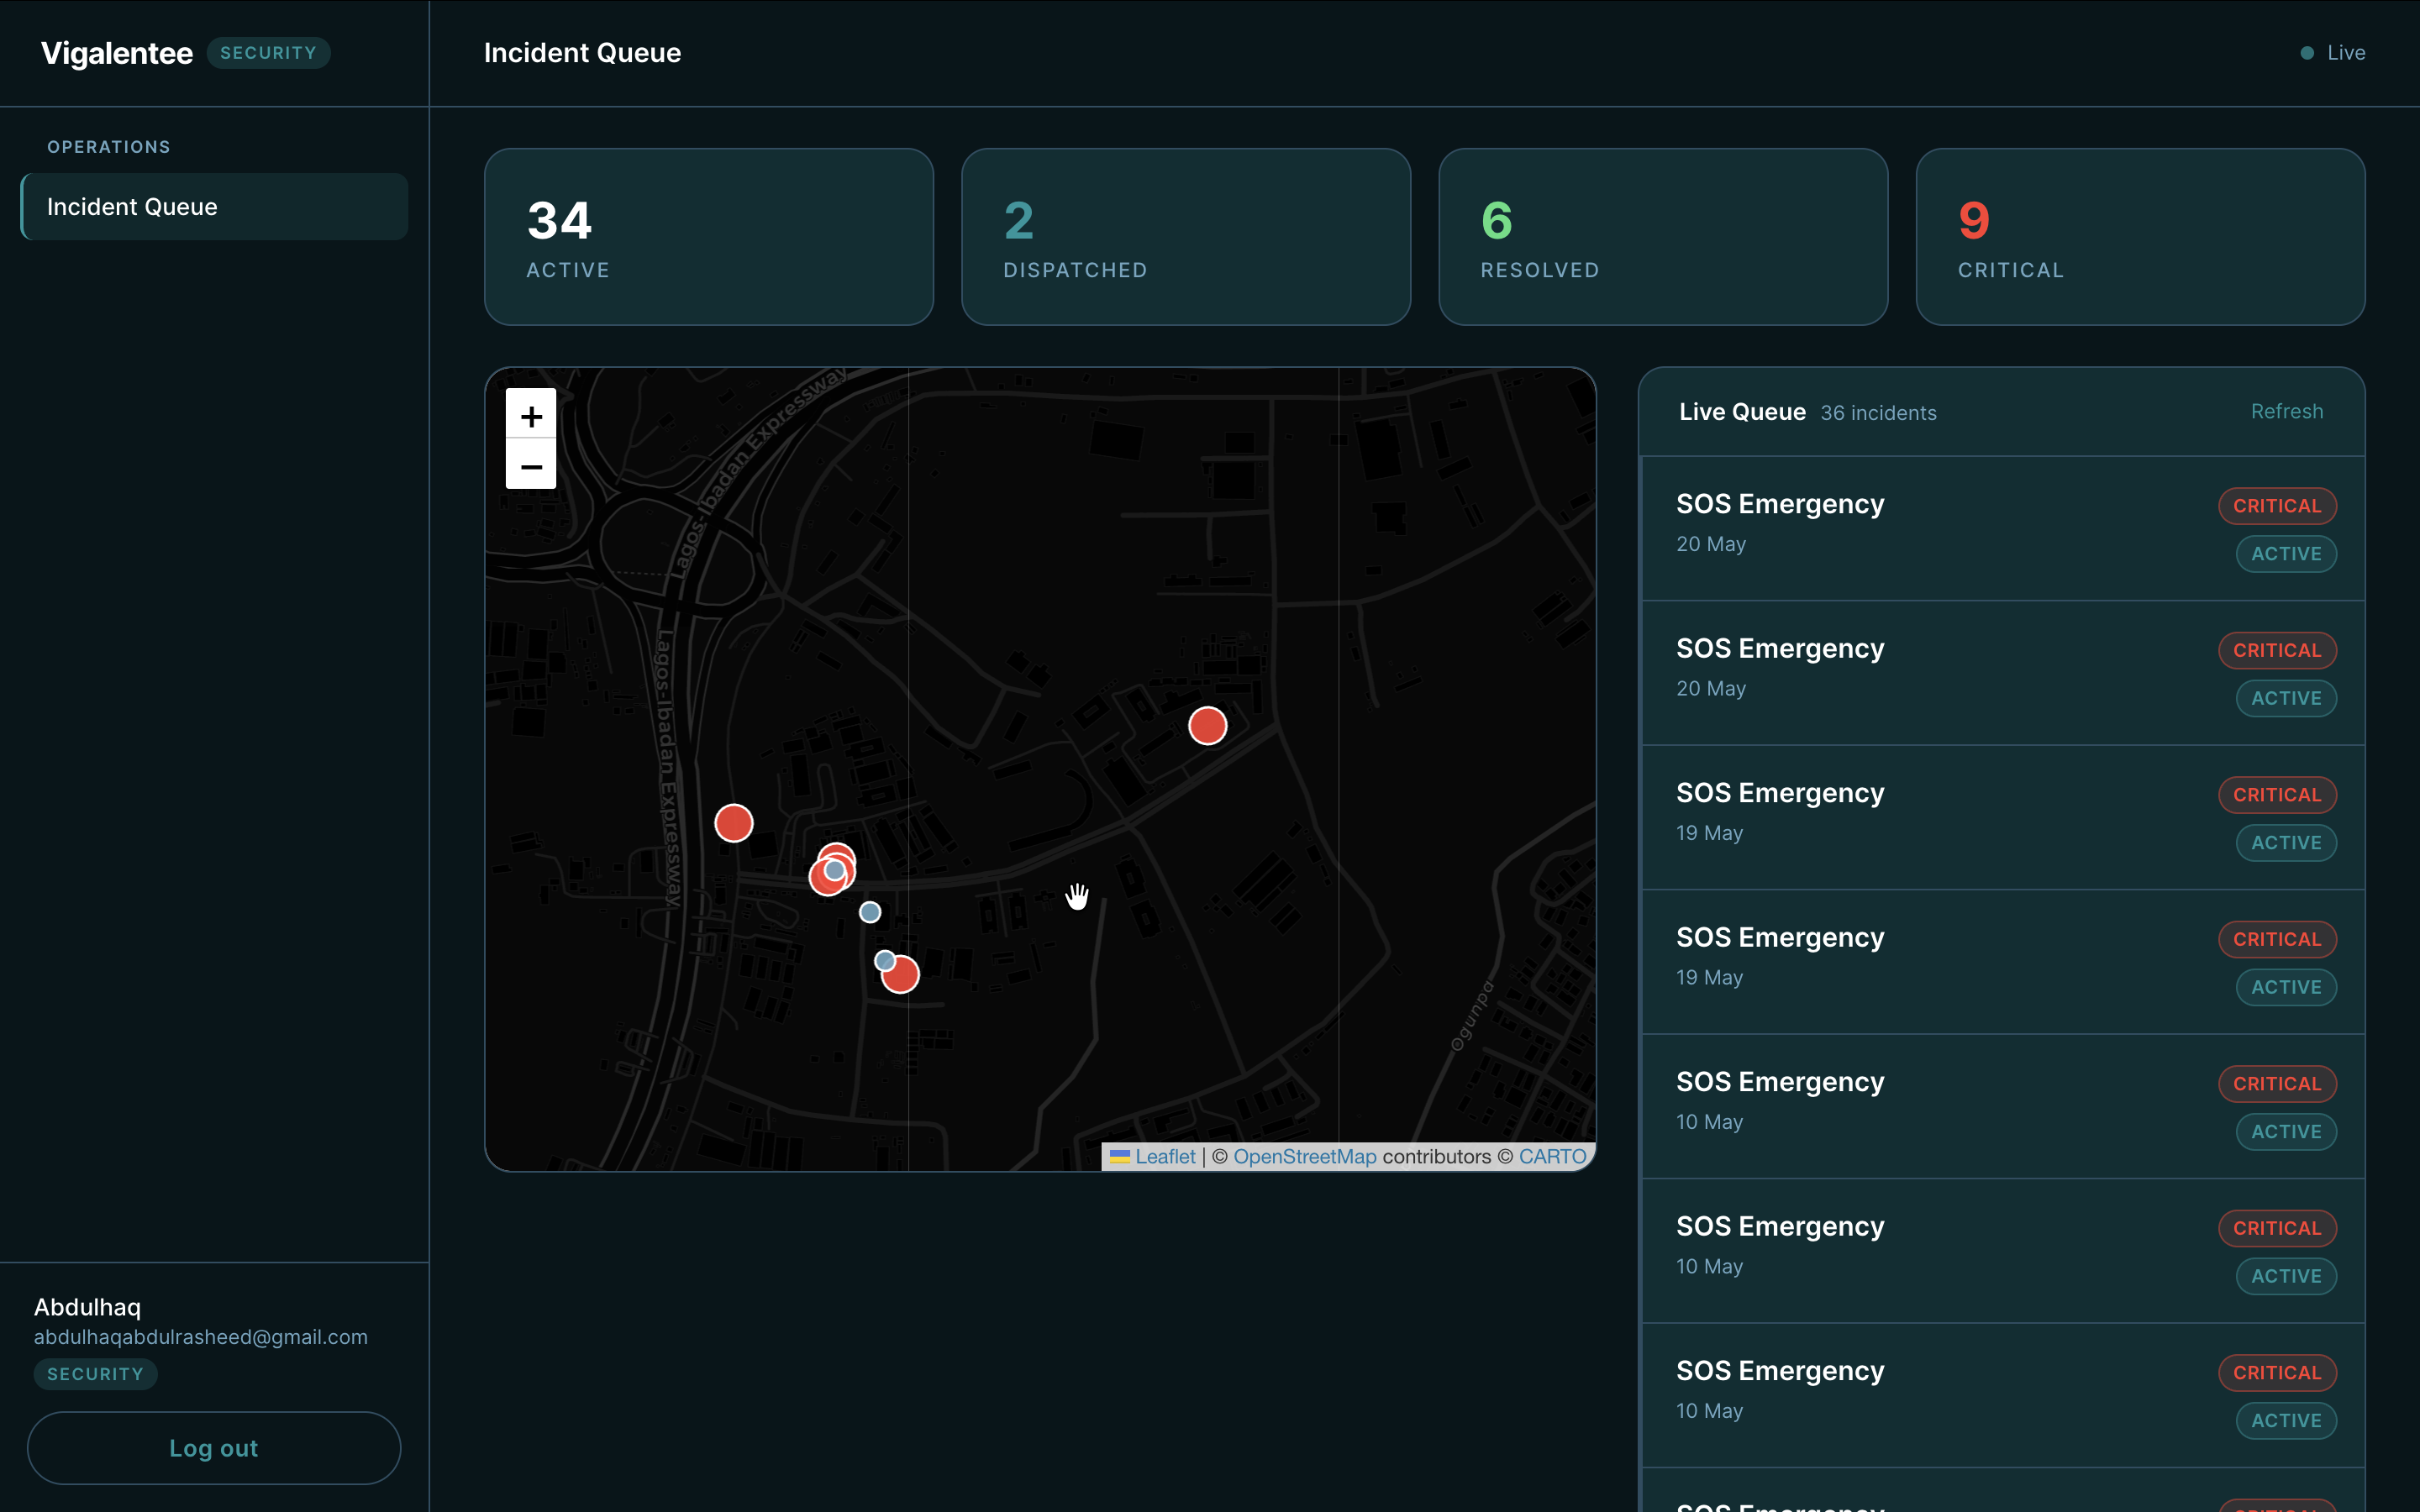The image size is (2420, 1512).
Task: Open the CARTO attribution link
Action: [x=1552, y=1156]
